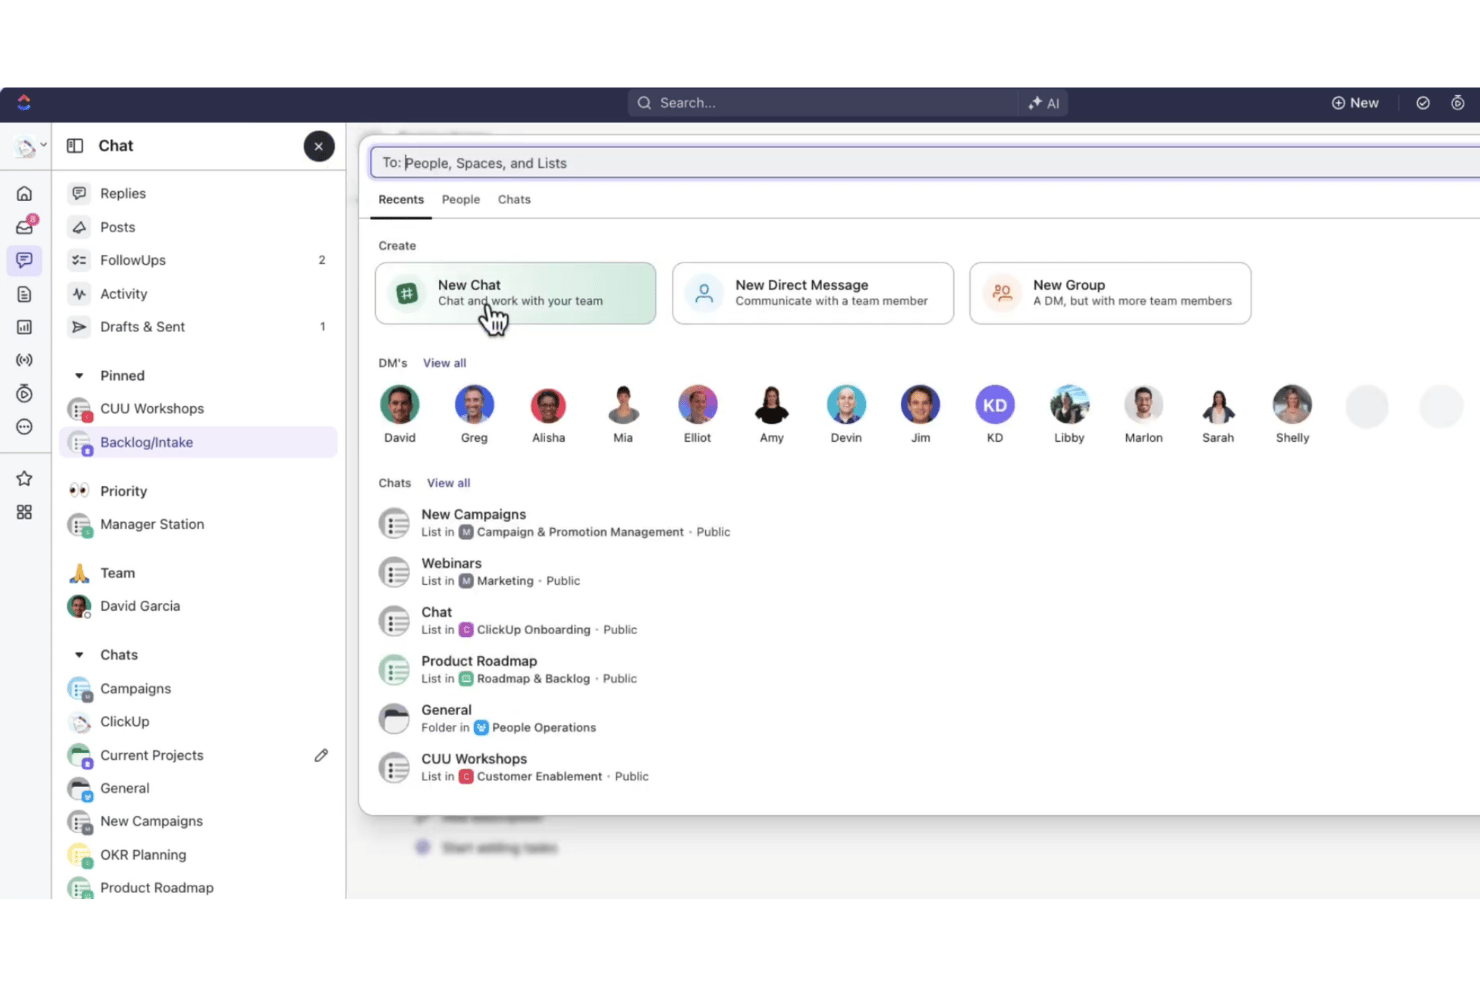
Task: Open Webinars list in Chats results
Action: point(480,572)
